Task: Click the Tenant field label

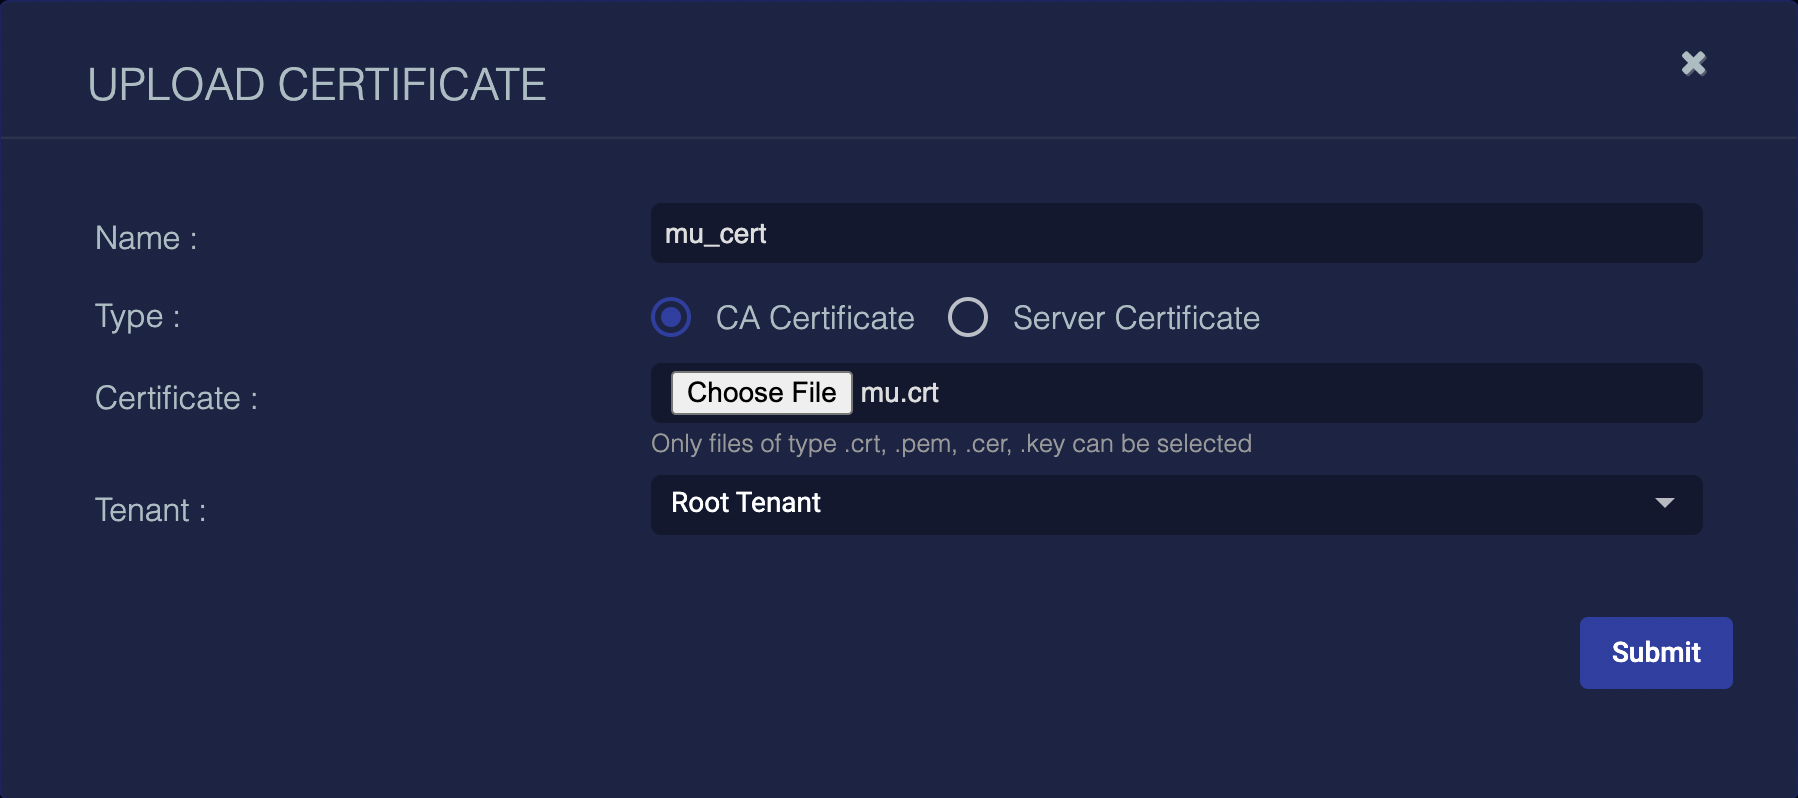Action: [x=150, y=510]
